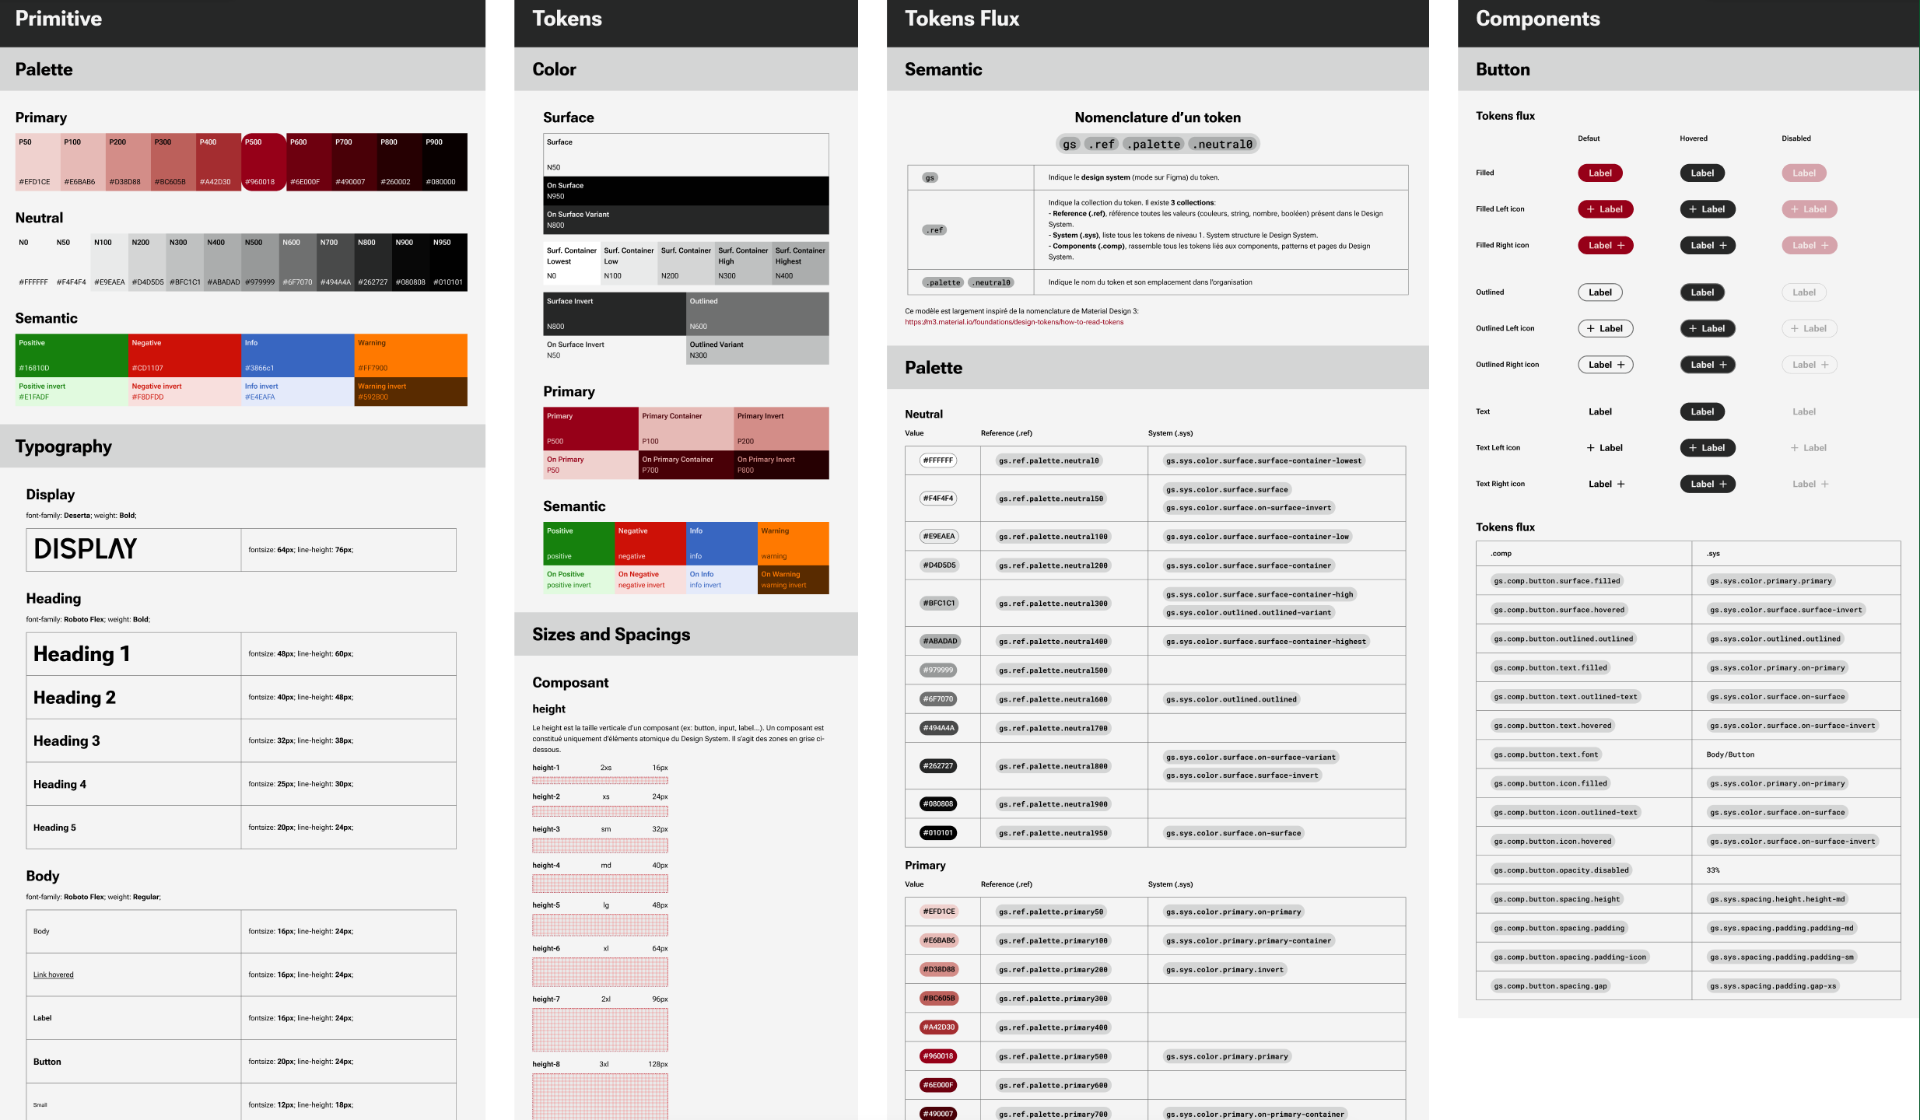This screenshot has width=1920, height=1120.
Task: Select the On Surface N950 token swatch
Action: tap(686, 191)
